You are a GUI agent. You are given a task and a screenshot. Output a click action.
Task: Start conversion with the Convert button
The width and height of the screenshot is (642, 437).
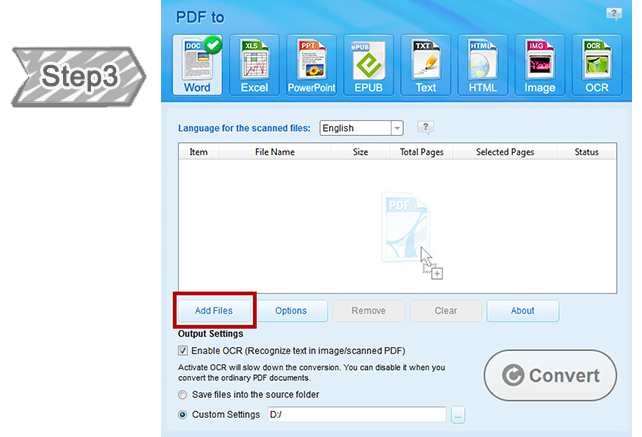(550, 376)
